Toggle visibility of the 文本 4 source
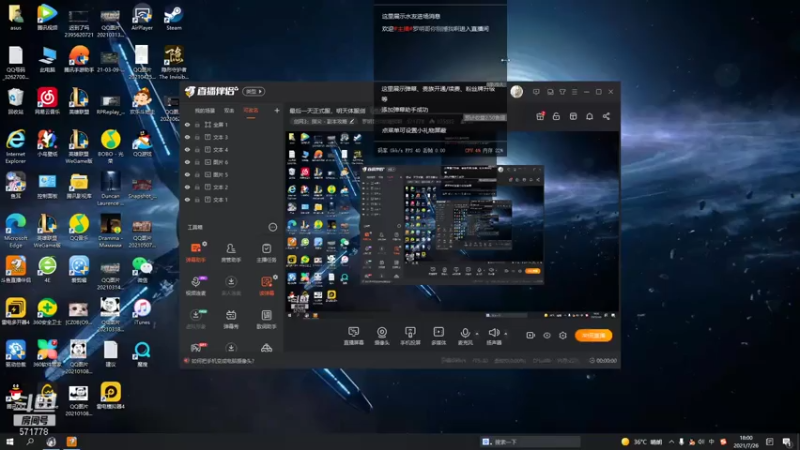This screenshot has height=450, width=800. (x=187, y=149)
